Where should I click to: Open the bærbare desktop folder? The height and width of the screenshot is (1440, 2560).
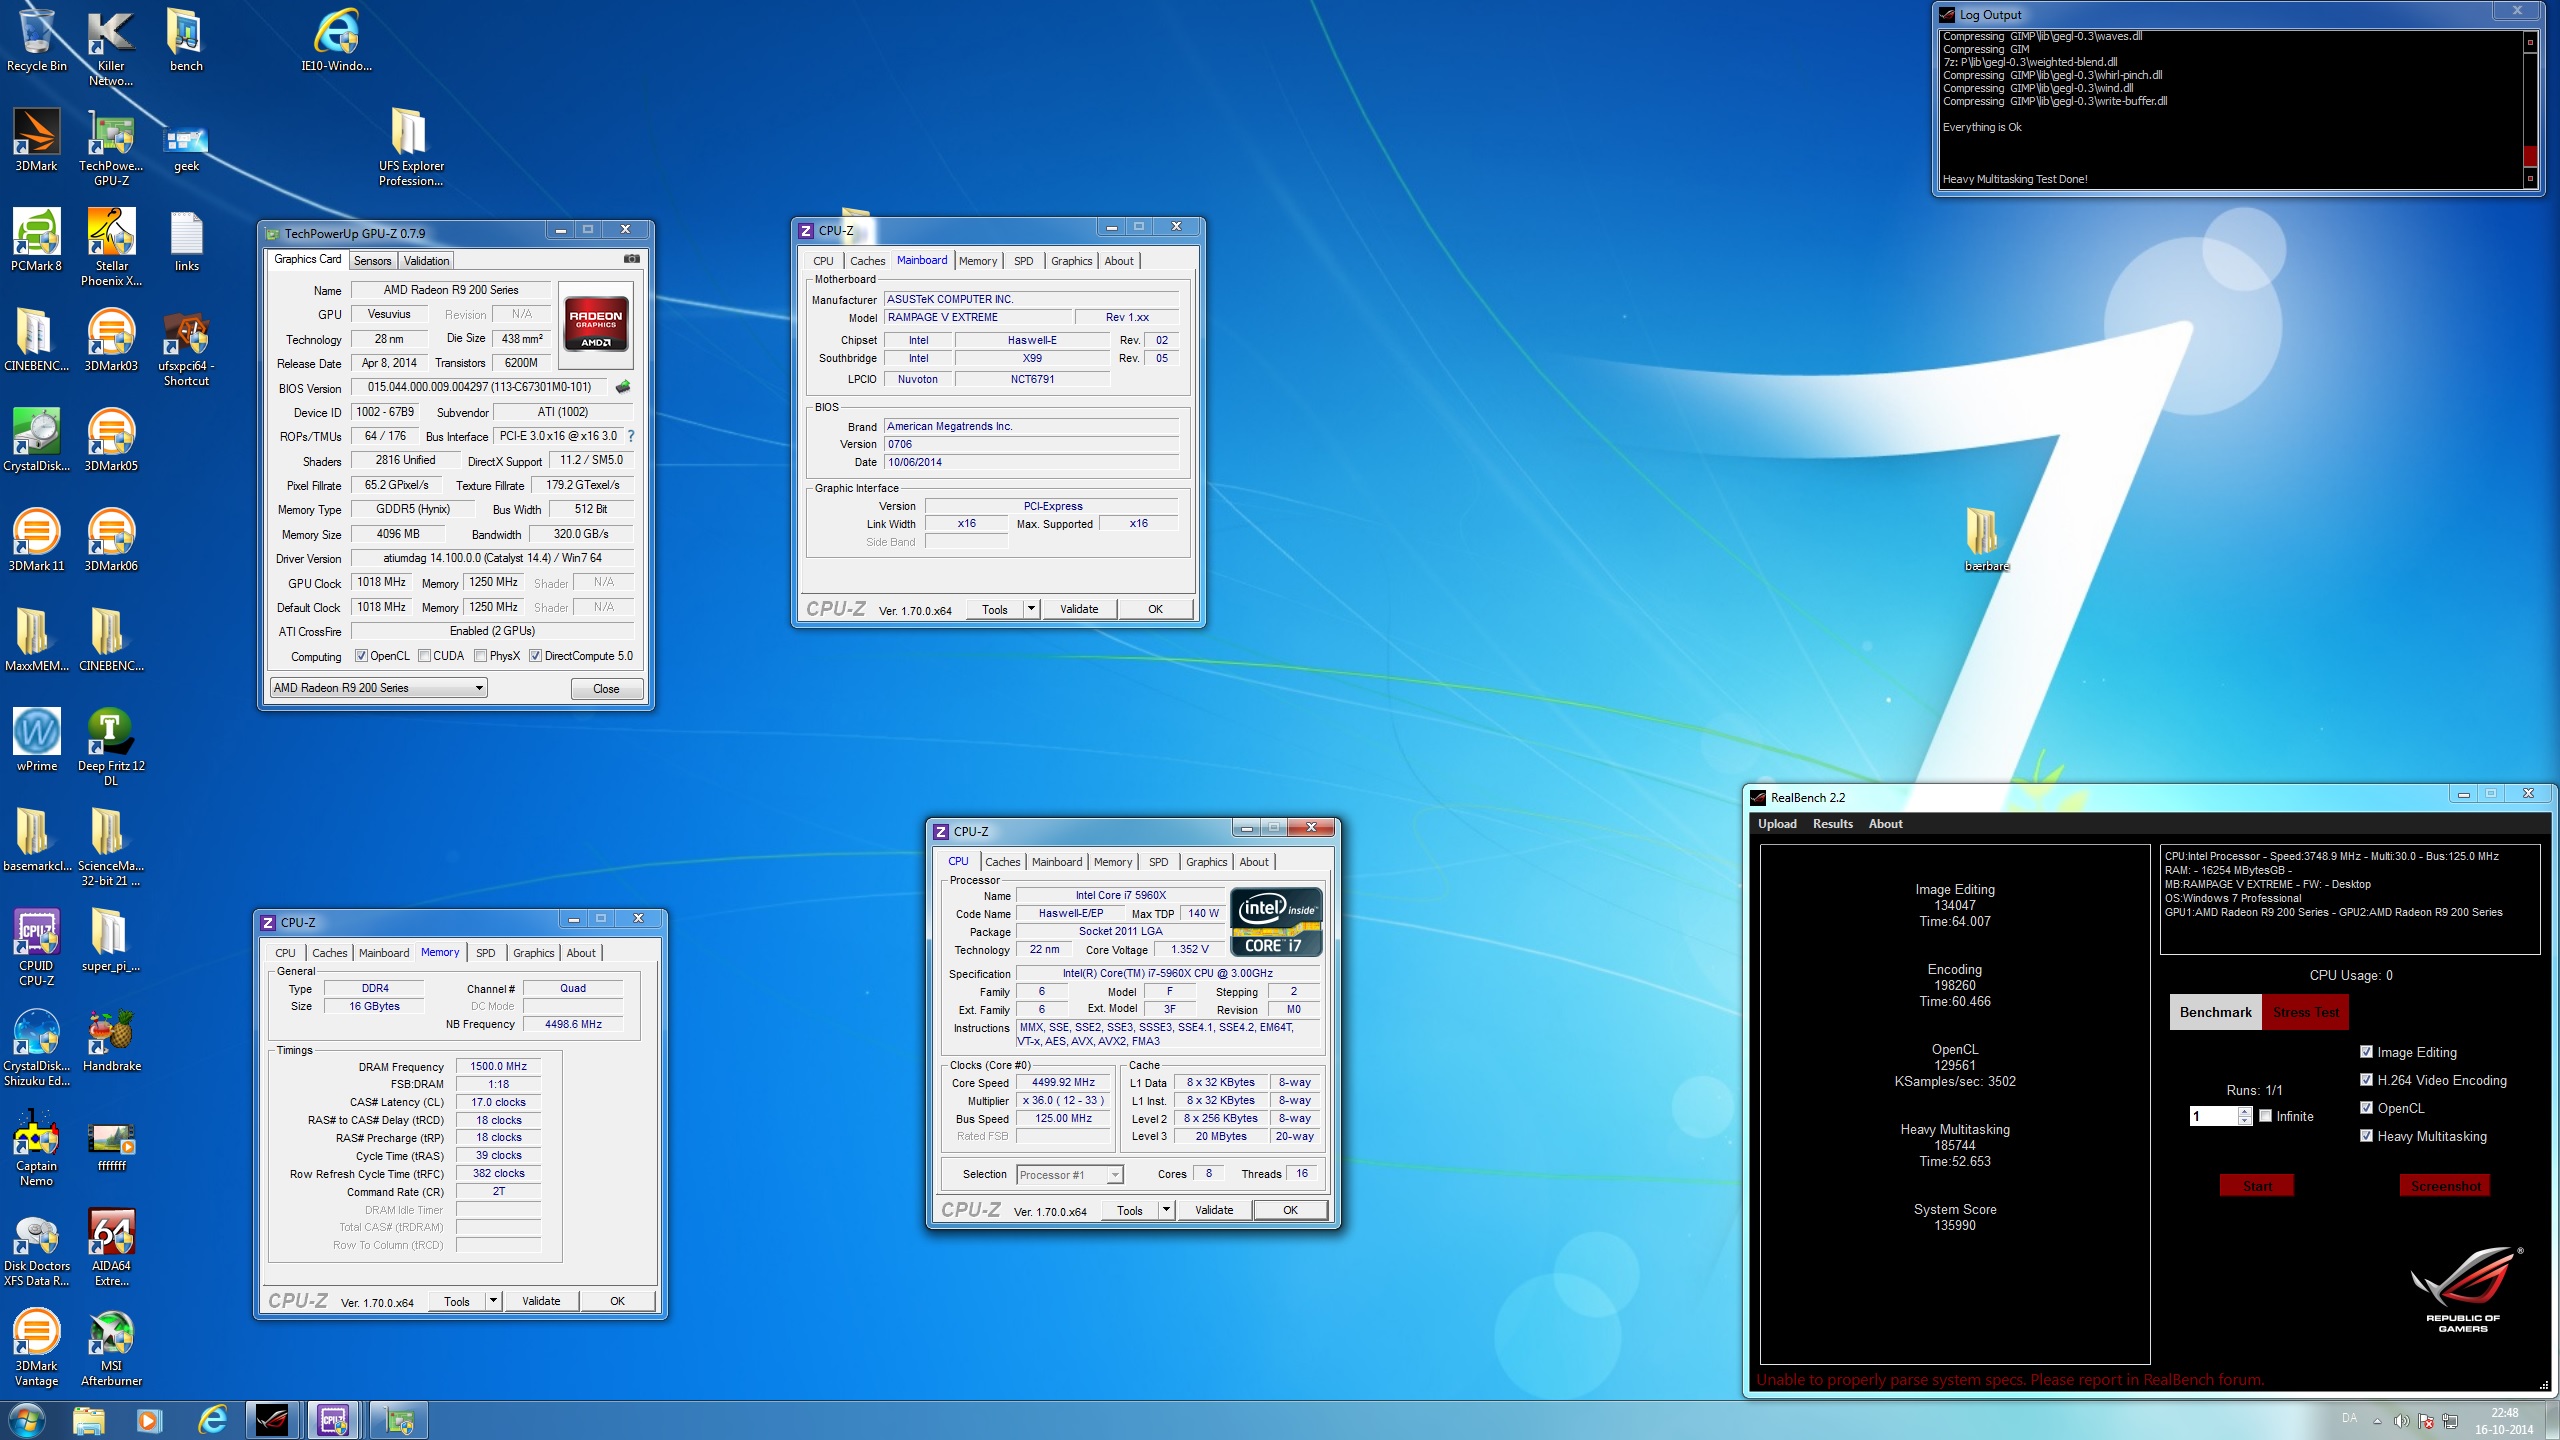[1985, 540]
